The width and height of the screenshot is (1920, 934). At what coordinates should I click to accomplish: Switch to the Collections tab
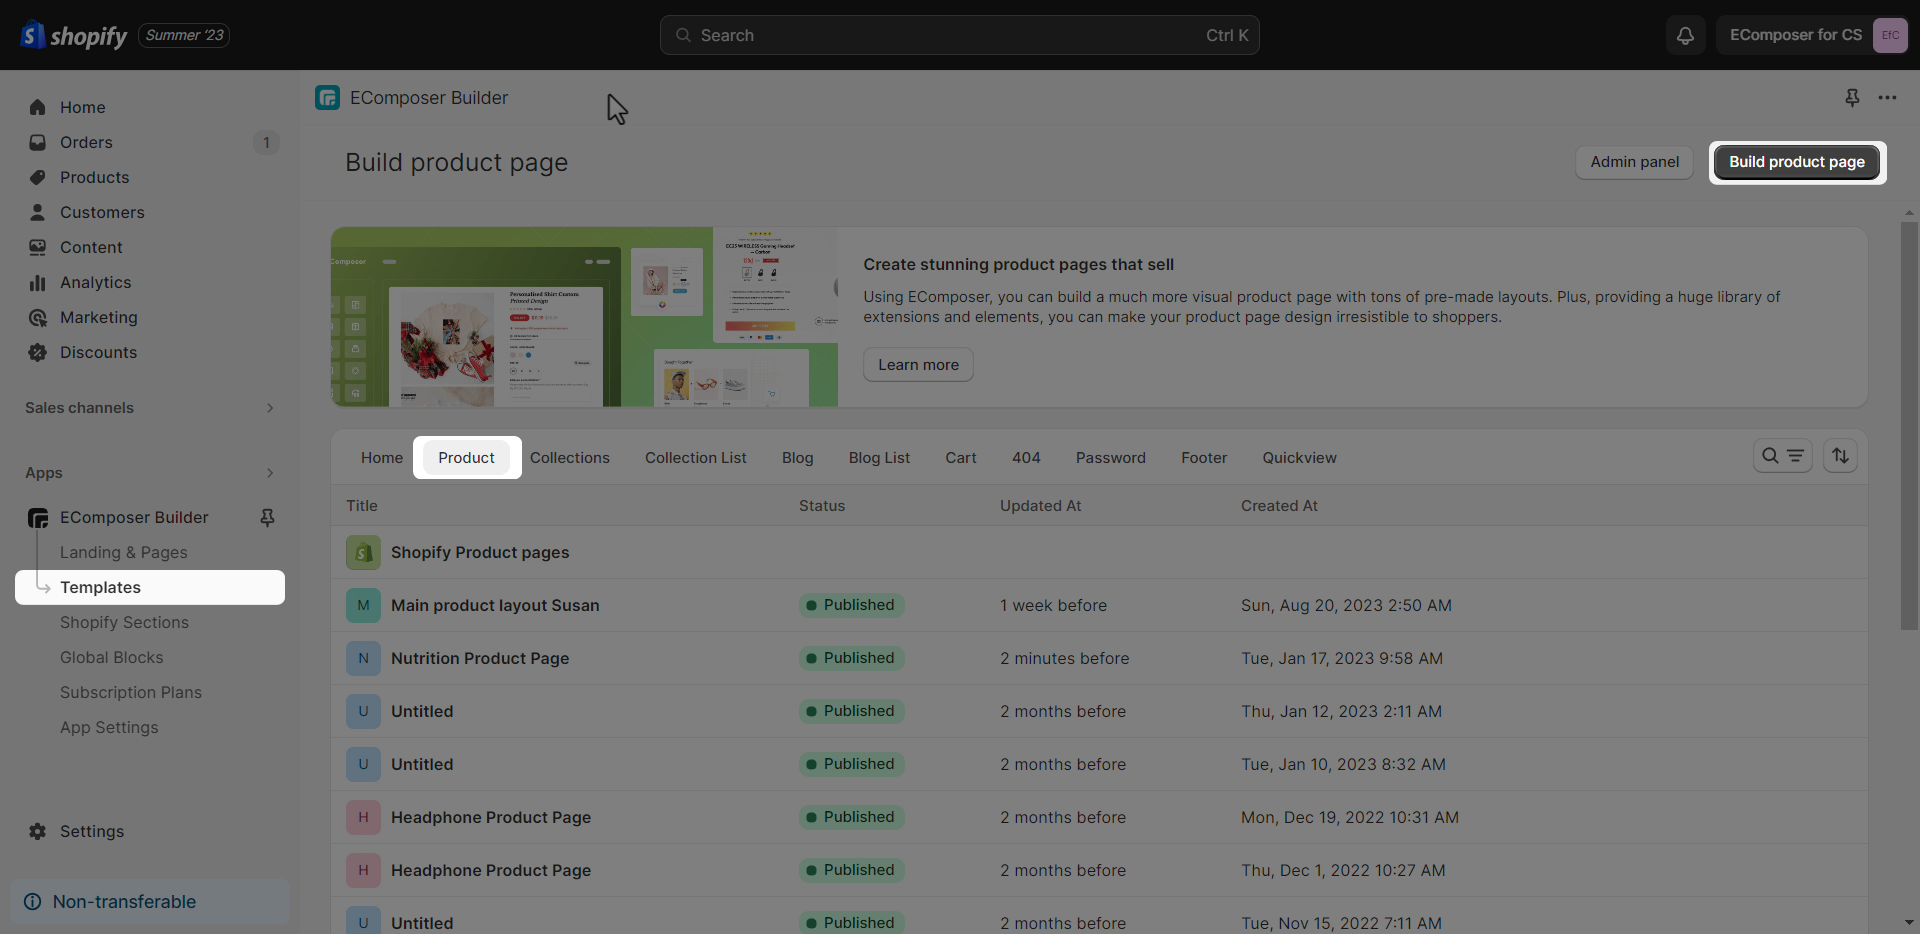point(570,457)
